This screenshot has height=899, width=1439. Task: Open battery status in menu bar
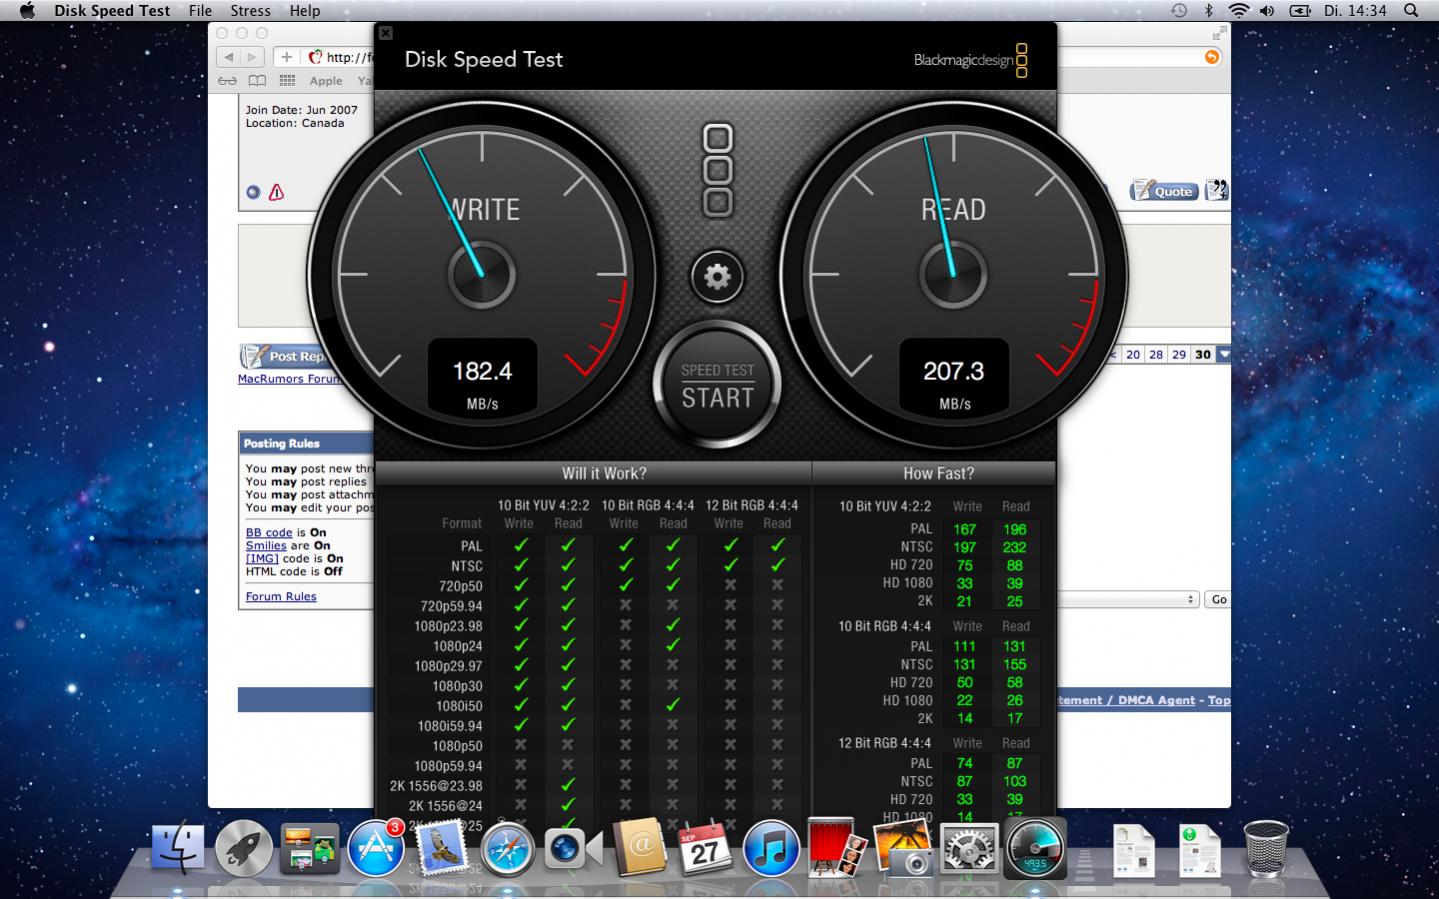tap(1300, 10)
